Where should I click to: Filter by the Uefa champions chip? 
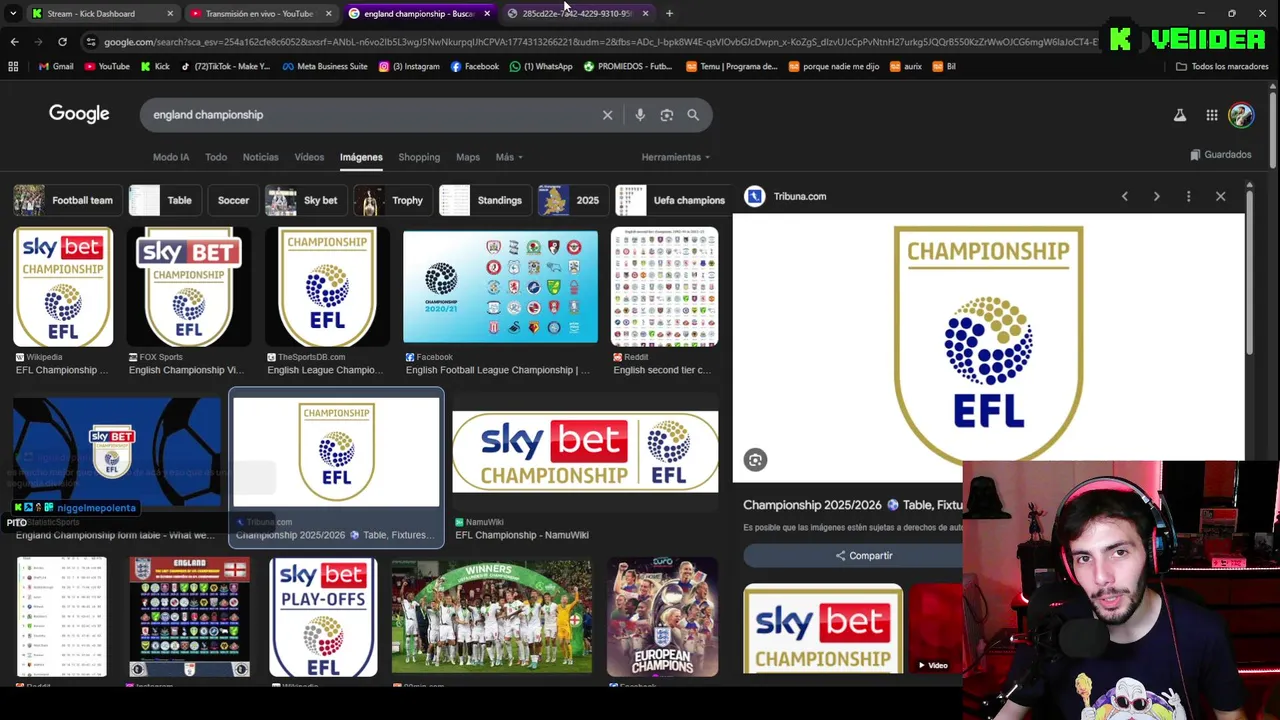[671, 200]
